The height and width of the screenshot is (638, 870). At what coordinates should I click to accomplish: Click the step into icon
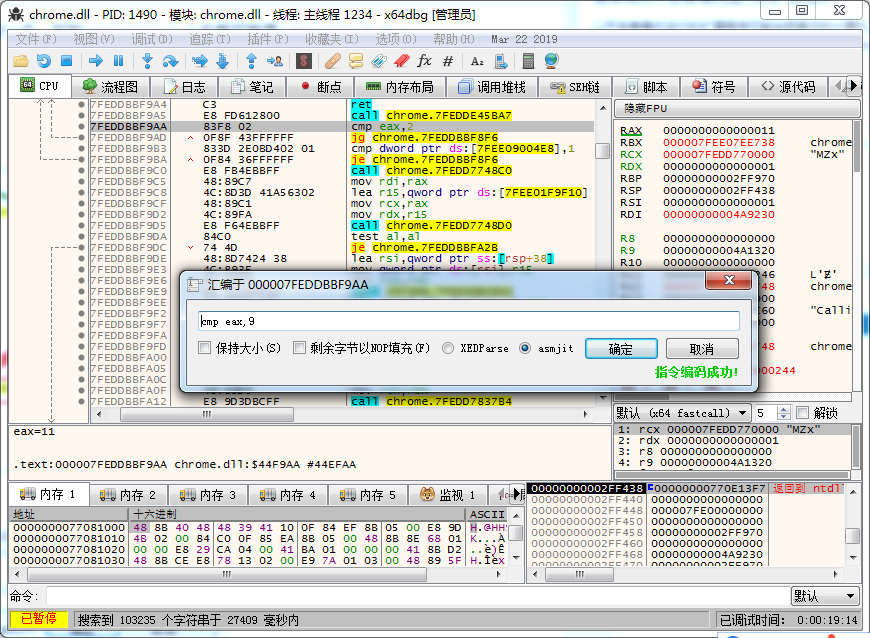pos(147,61)
